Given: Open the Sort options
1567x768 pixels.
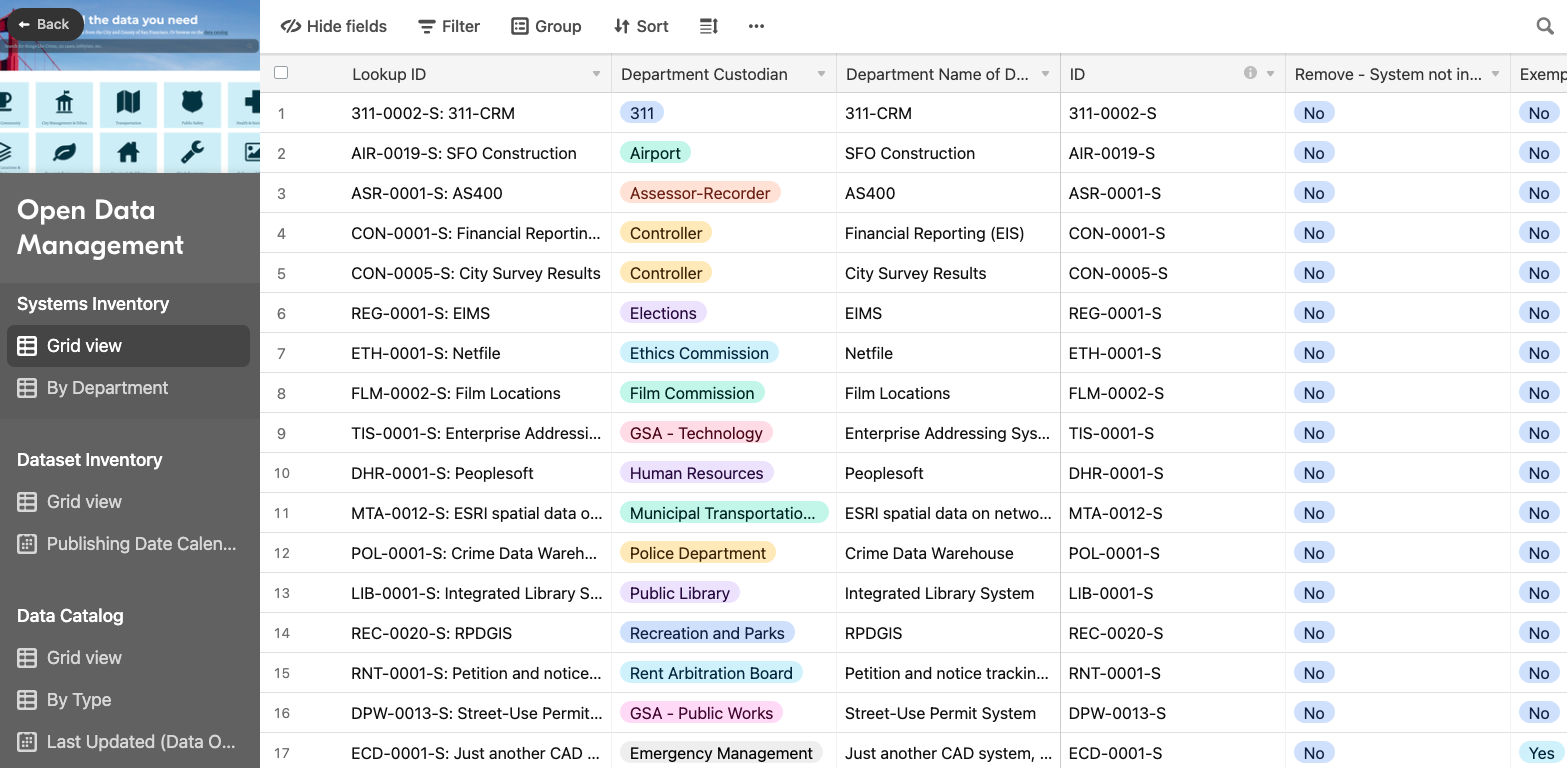Looking at the screenshot, I should (640, 26).
